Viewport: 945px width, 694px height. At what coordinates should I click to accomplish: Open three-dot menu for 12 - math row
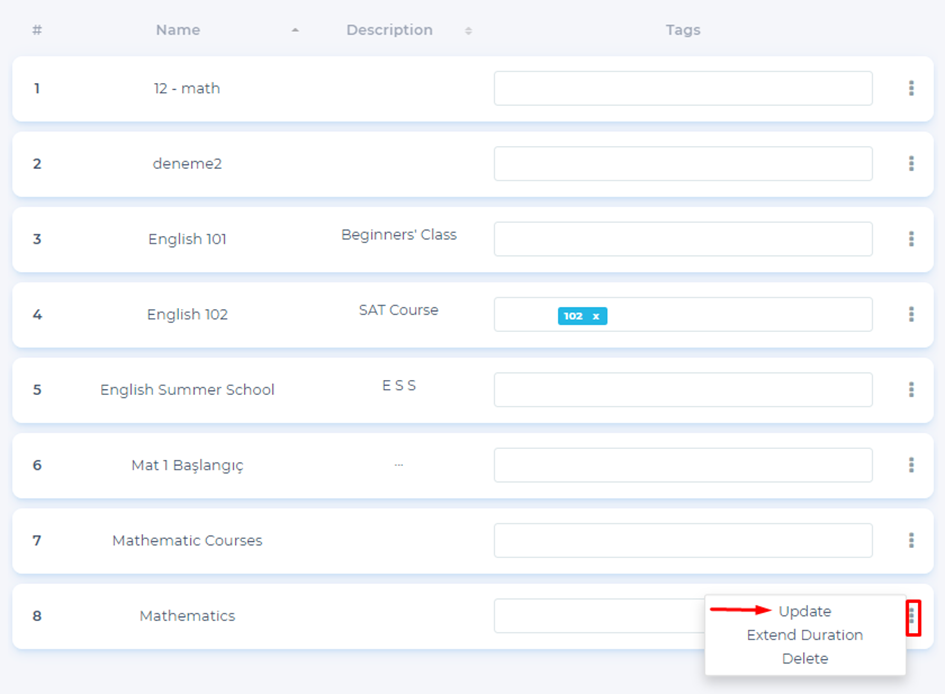[911, 88]
